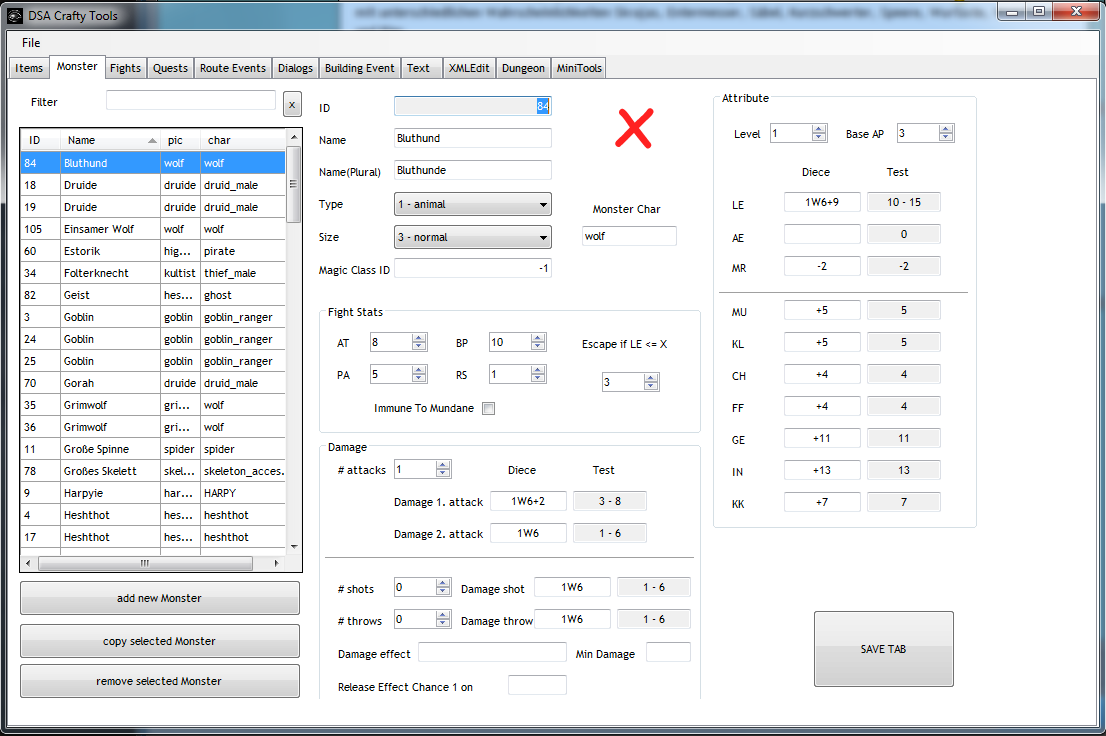Select the Goblin row with ID 3

153,317
